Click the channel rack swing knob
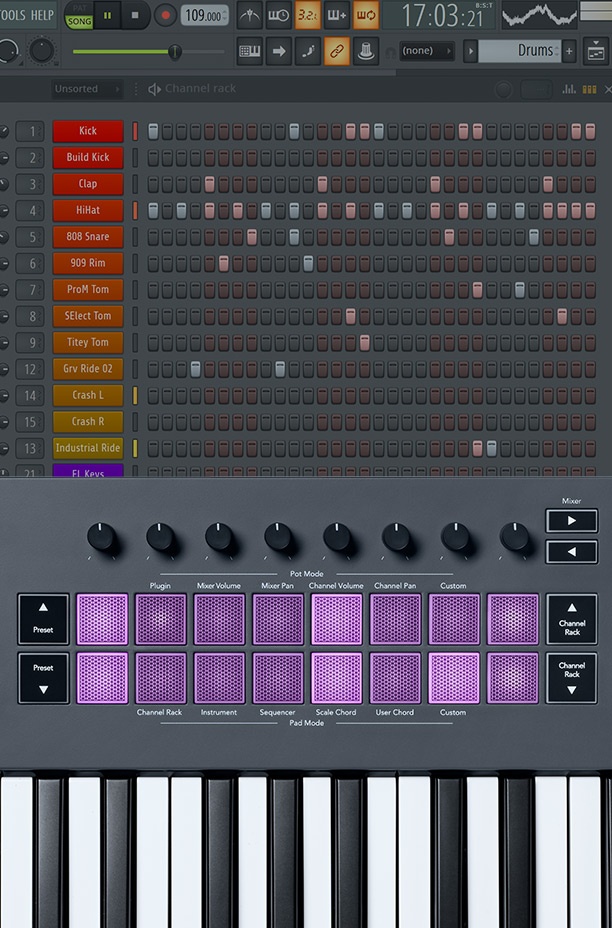This screenshot has width=612, height=928. pos(503,89)
